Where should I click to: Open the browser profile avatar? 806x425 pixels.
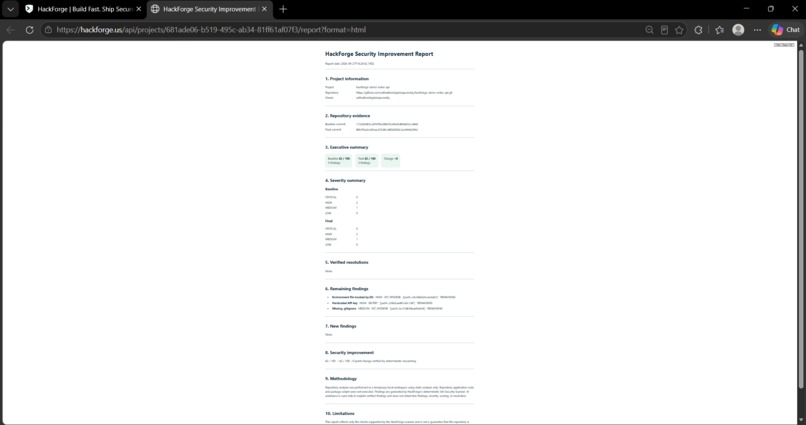click(738, 30)
